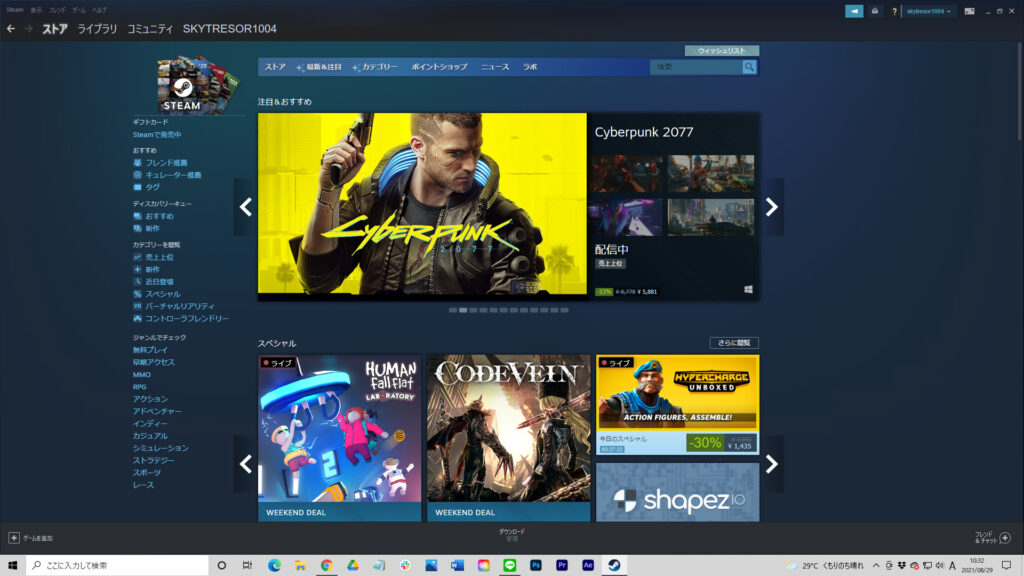Open フレンド推薦 in sidebar

(x=166, y=163)
